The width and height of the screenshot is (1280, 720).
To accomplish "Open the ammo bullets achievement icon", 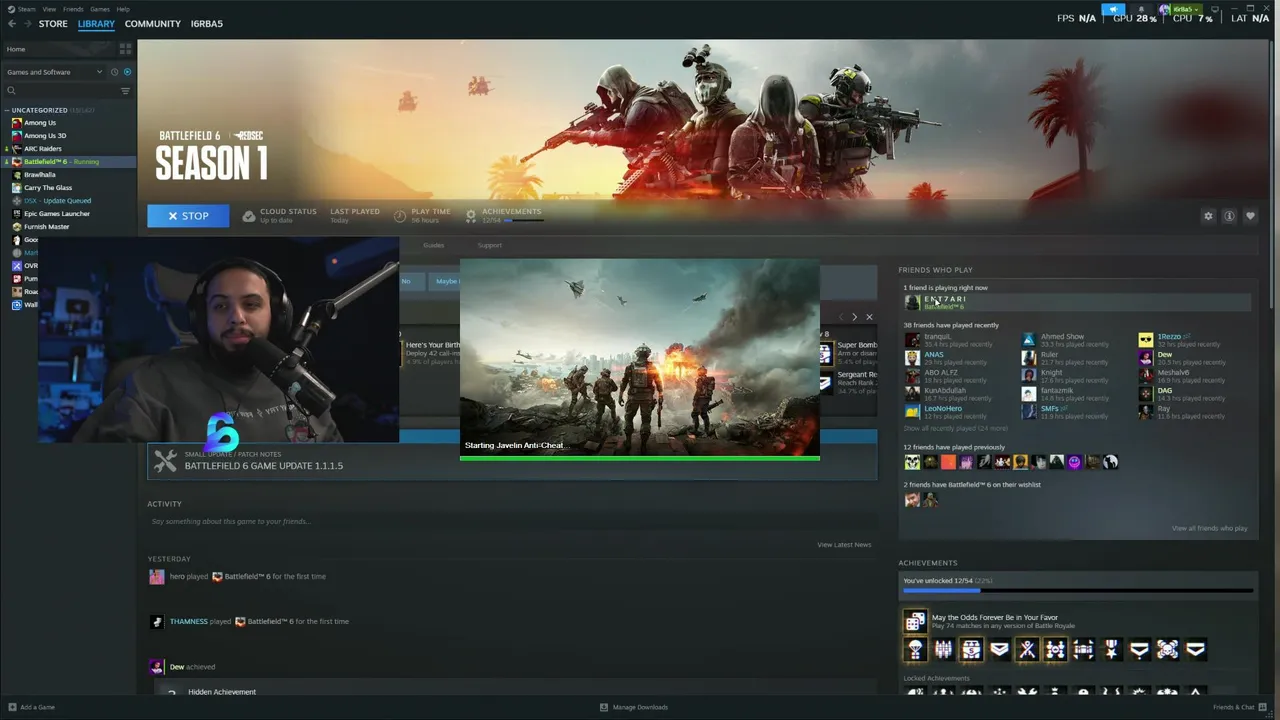I will (943, 650).
